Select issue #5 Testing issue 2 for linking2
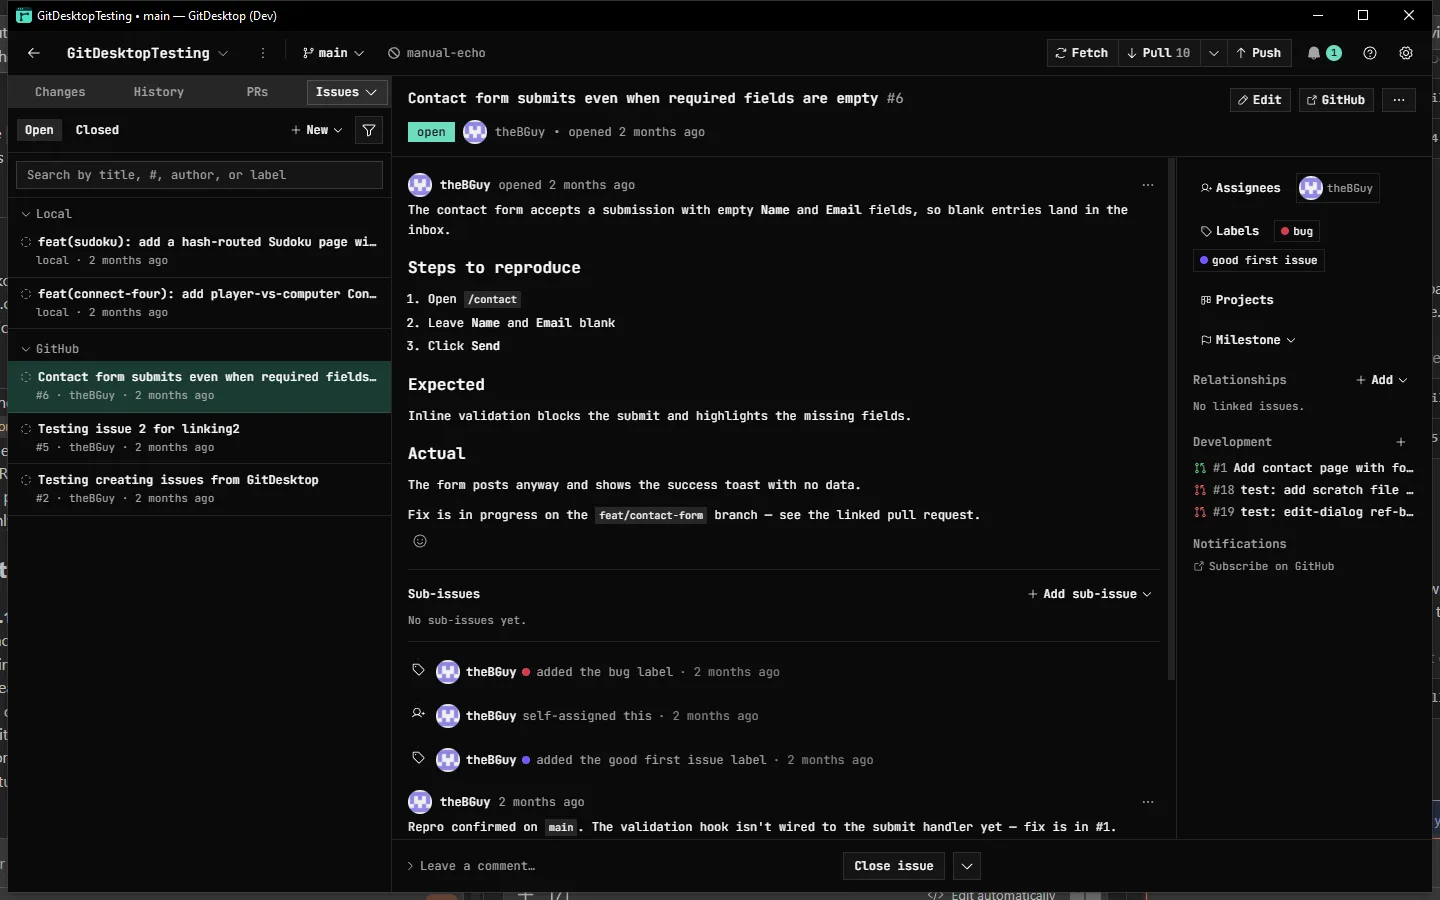The width and height of the screenshot is (1440, 900). click(x=199, y=438)
